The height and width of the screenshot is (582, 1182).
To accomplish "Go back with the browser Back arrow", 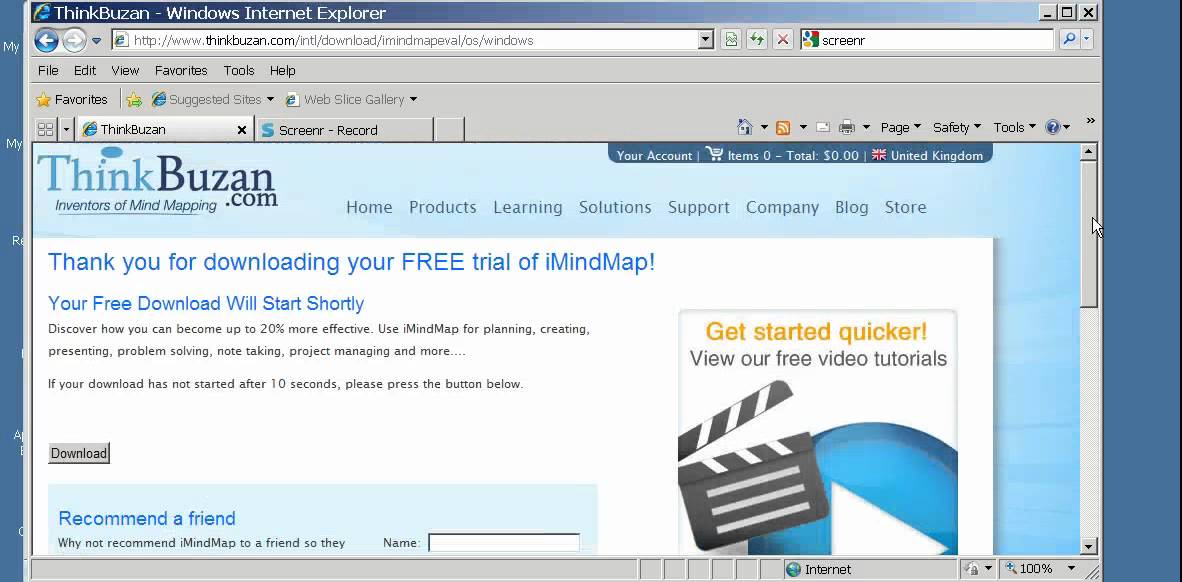I will [46, 40].
